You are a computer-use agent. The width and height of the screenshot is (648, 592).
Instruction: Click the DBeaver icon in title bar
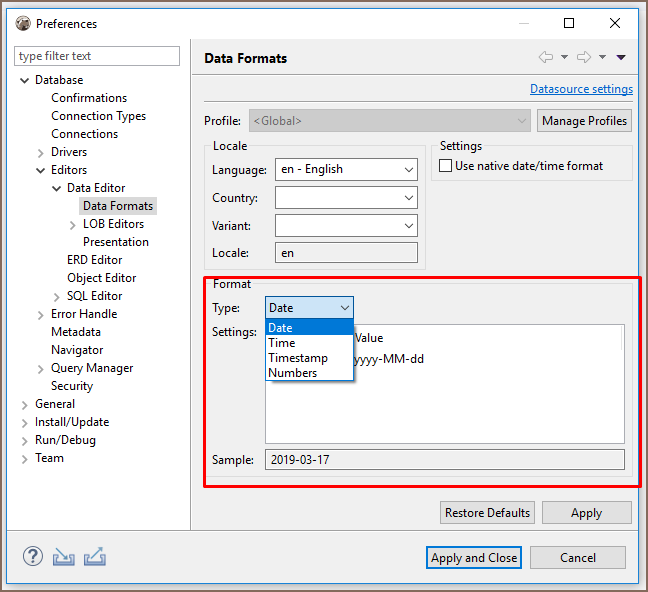[23, 23]
